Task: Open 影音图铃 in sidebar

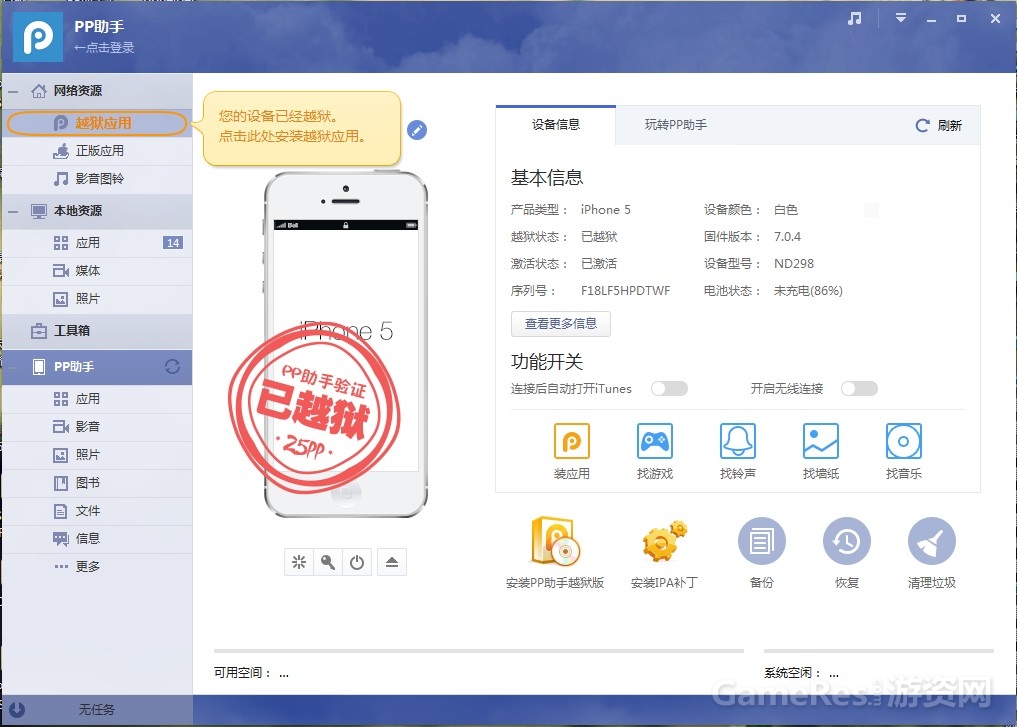Action: 97,179
